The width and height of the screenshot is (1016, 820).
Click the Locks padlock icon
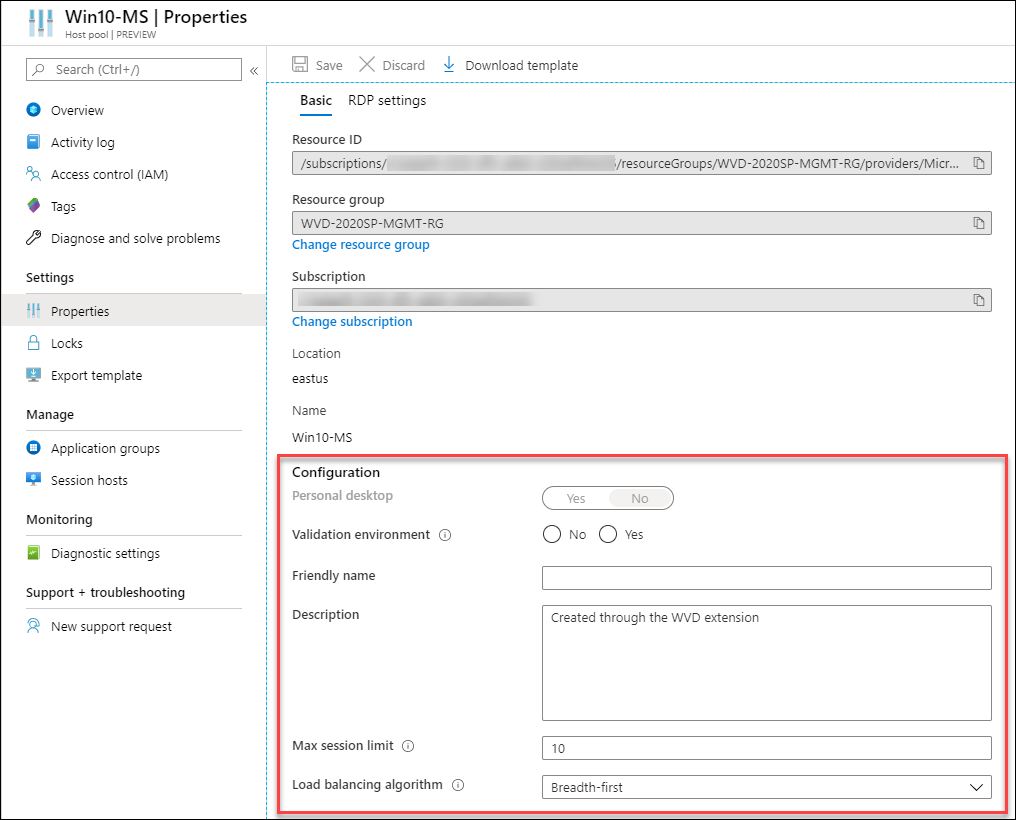[x=34, y=343]
